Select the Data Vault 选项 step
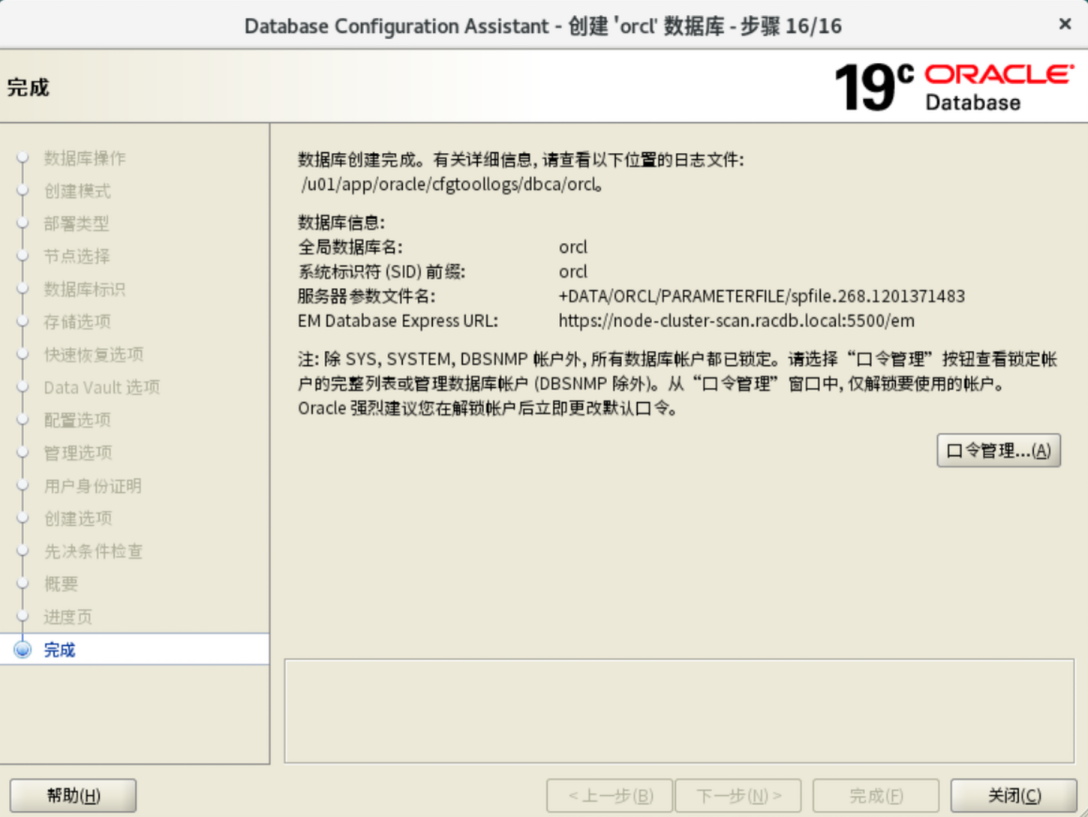Viewport: 1088px width, 817px height. point(101,387)
